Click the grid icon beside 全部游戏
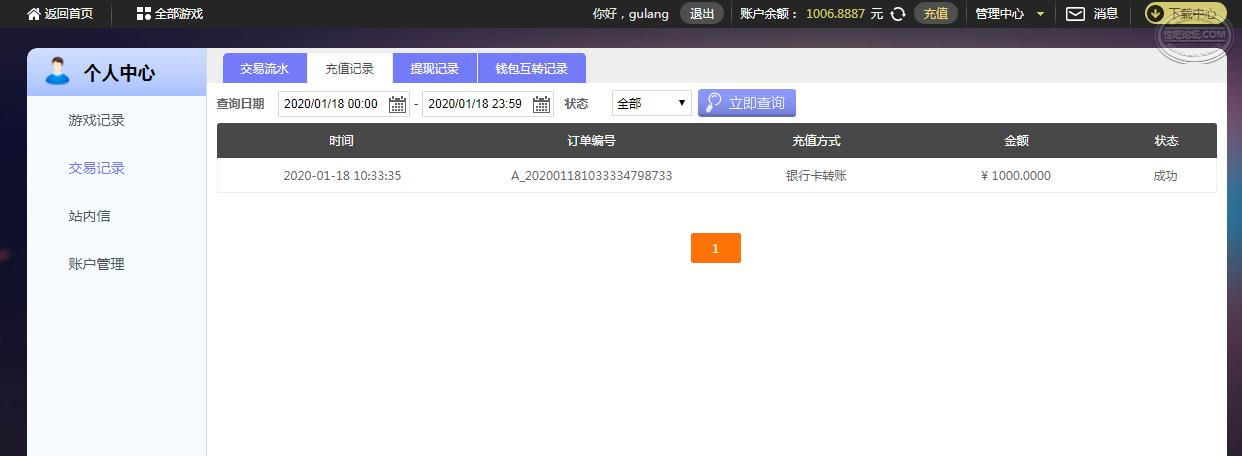Viewport: 1242px width, 456px height. point(144,14)
